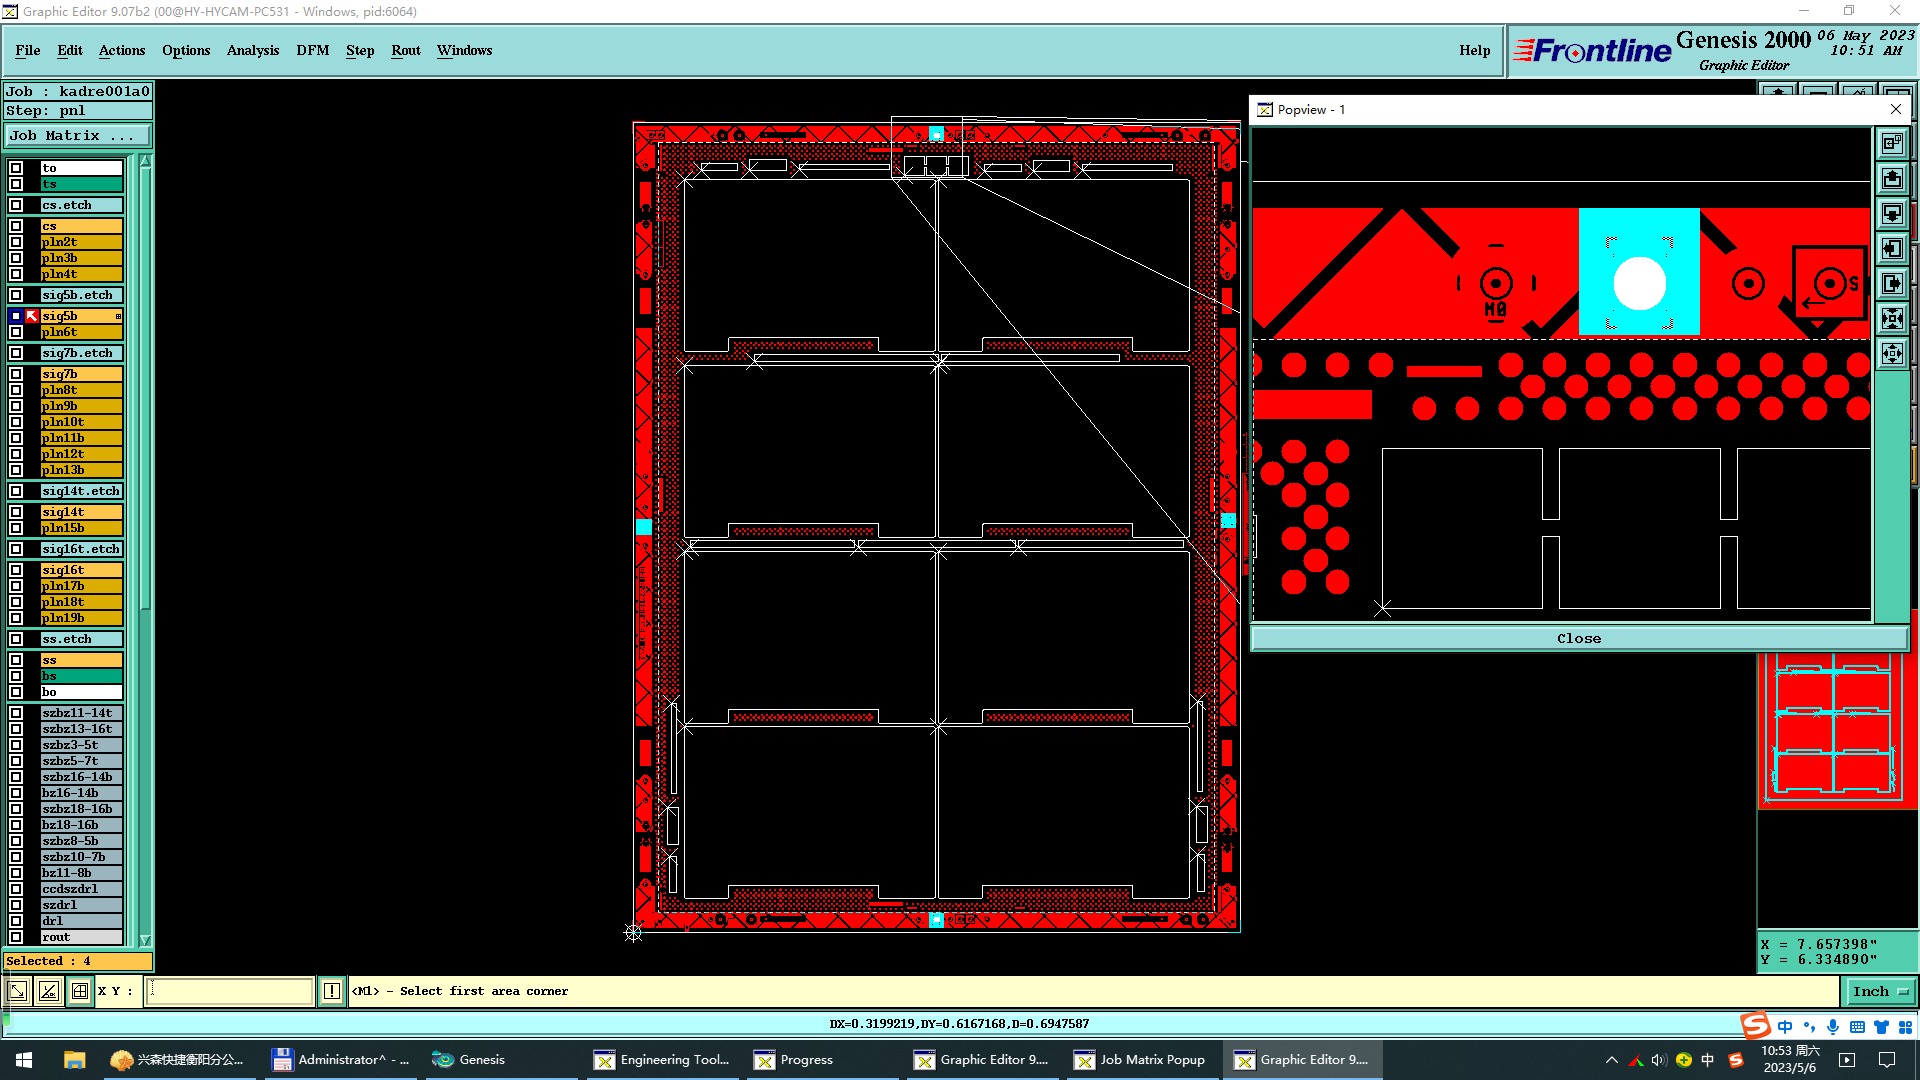Image resolution: width=1920 pixels, height=1080 pixels.
Task: Open Windows Start menu
Action: 24,1060
